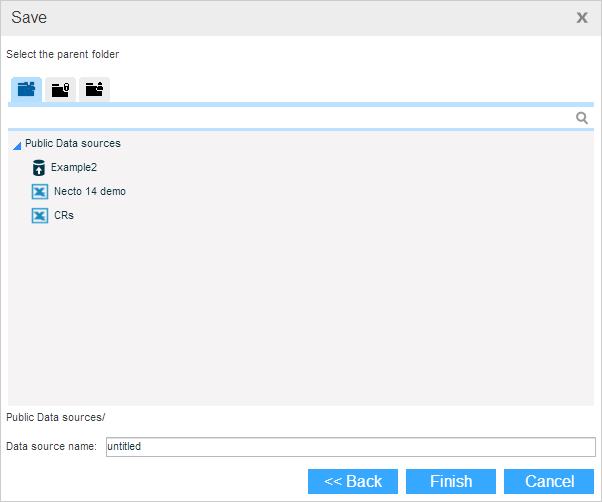Screen dimensions: 602x502
Task: Select the Public Data sources folder label
Action: (x=72, y=144)
